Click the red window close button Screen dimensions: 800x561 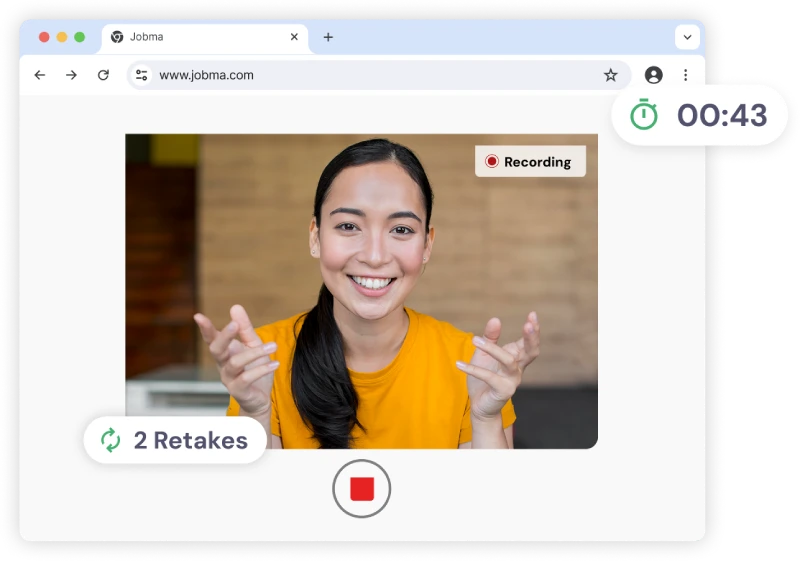pyautogui.click(x=44, y=37)
